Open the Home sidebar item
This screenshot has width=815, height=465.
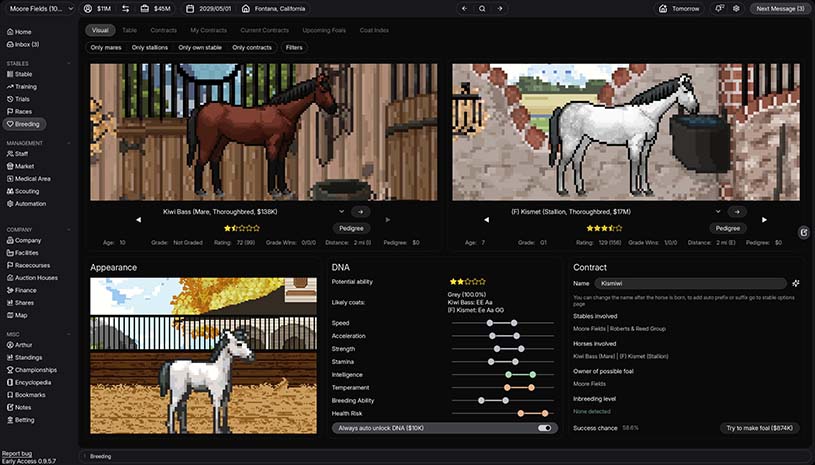pyautogui.click(x=19, y=32)
